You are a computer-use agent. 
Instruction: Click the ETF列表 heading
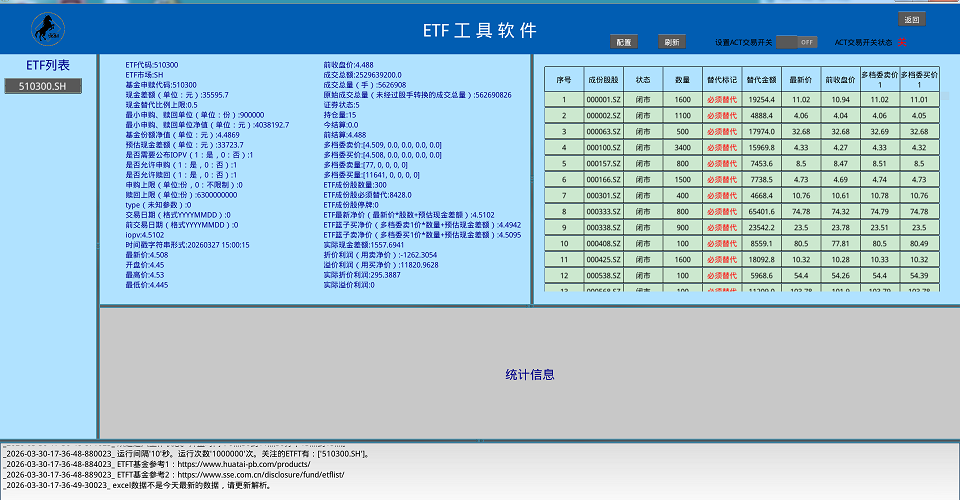(x=48, y=65)
